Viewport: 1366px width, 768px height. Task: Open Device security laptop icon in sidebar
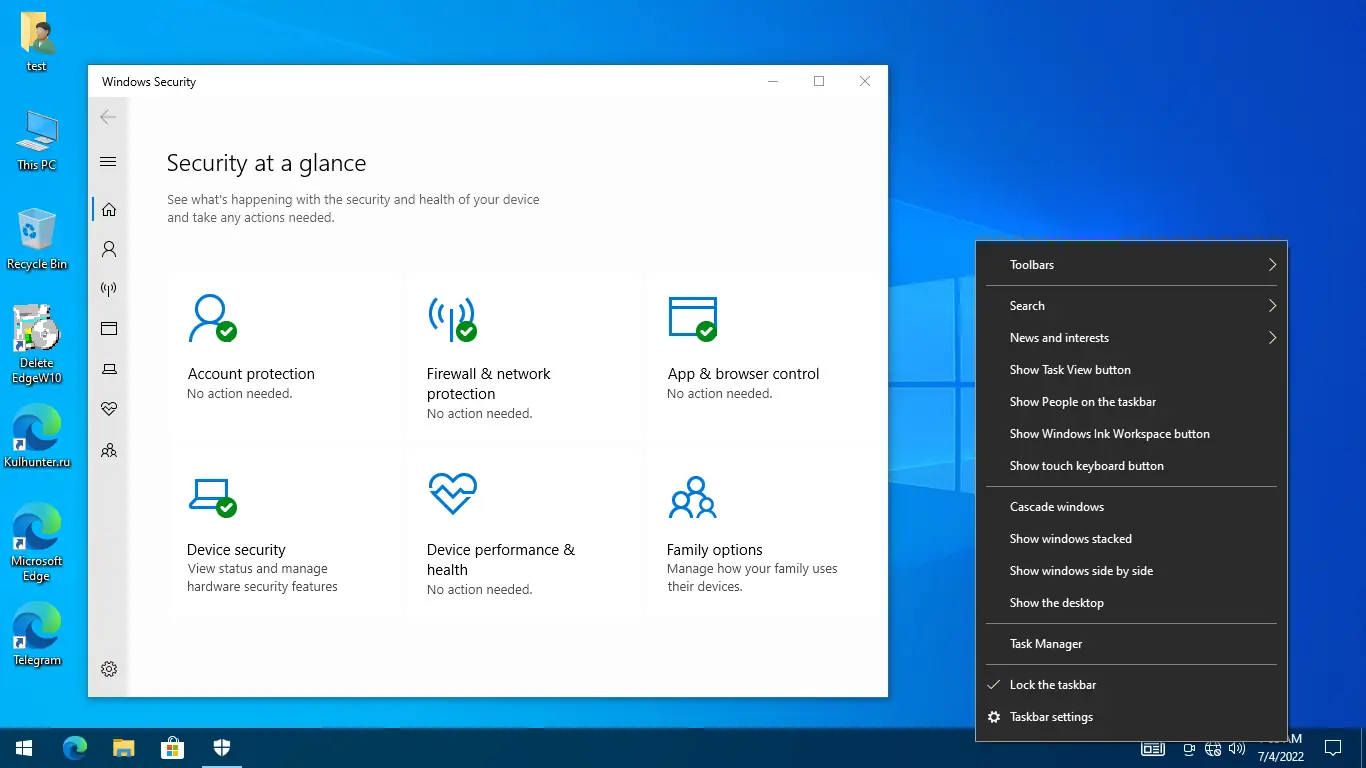(x=109, y=369)
